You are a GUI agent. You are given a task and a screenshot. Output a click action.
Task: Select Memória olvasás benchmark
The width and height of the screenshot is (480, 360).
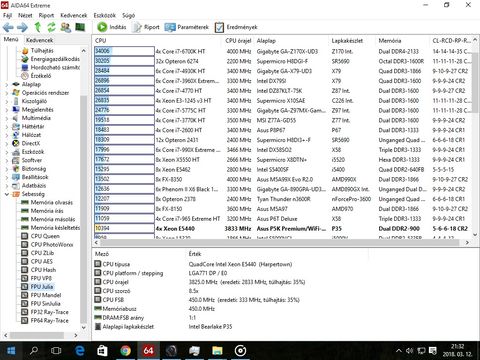tap(51, 202)
